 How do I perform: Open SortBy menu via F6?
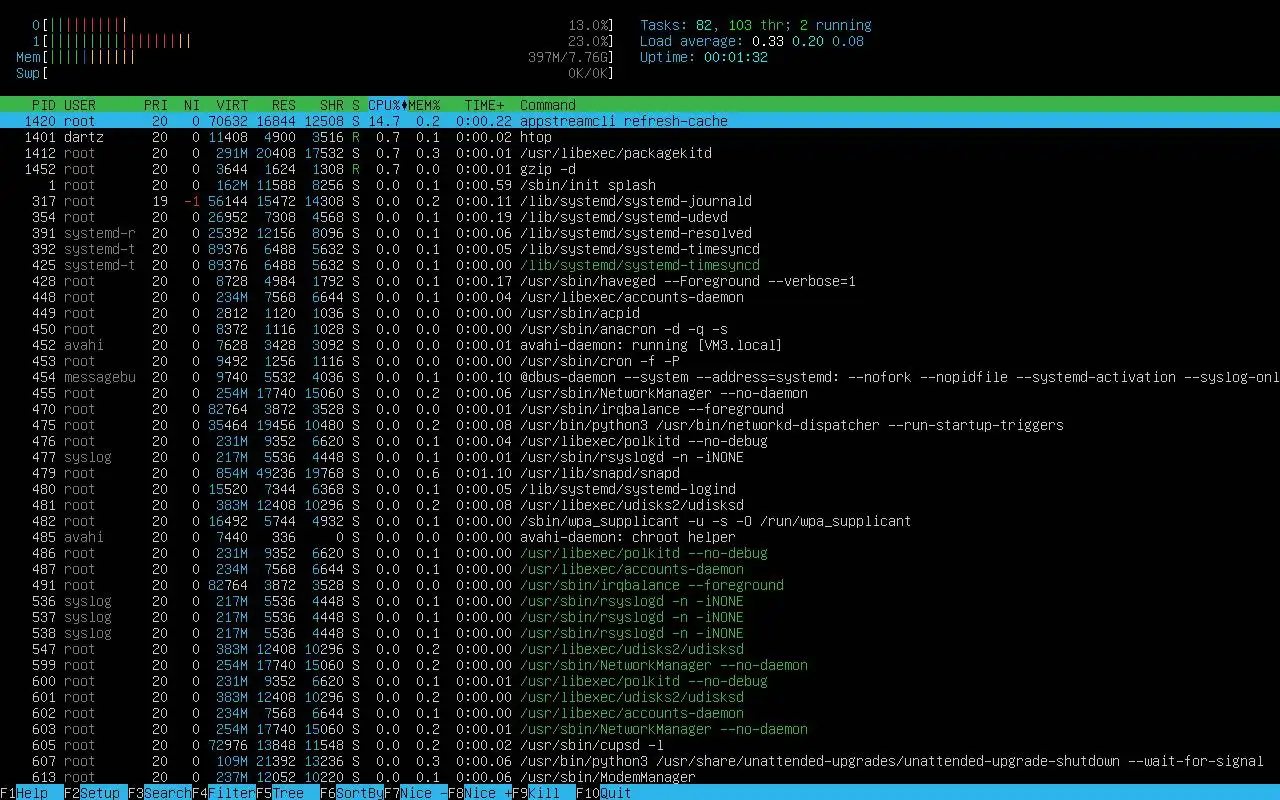click(352, 793)
